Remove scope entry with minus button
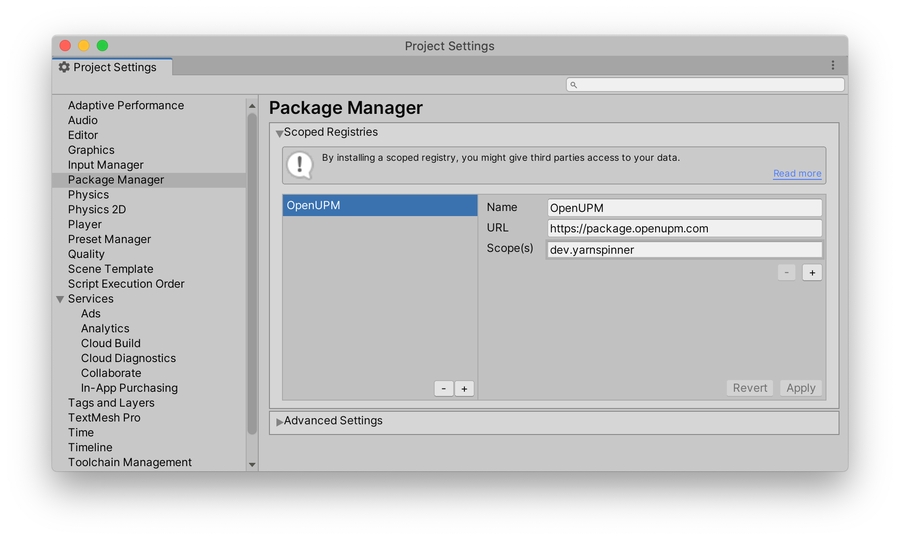Viewport: 900px width, 540px height. pos(787,273)
